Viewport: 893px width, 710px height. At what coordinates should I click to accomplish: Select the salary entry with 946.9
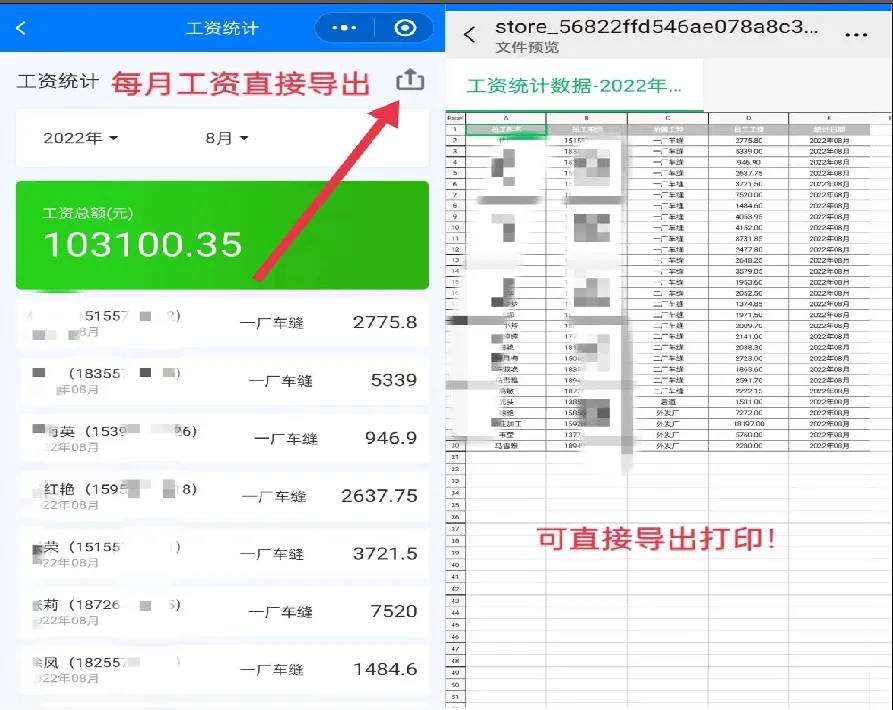pos(222,439)
